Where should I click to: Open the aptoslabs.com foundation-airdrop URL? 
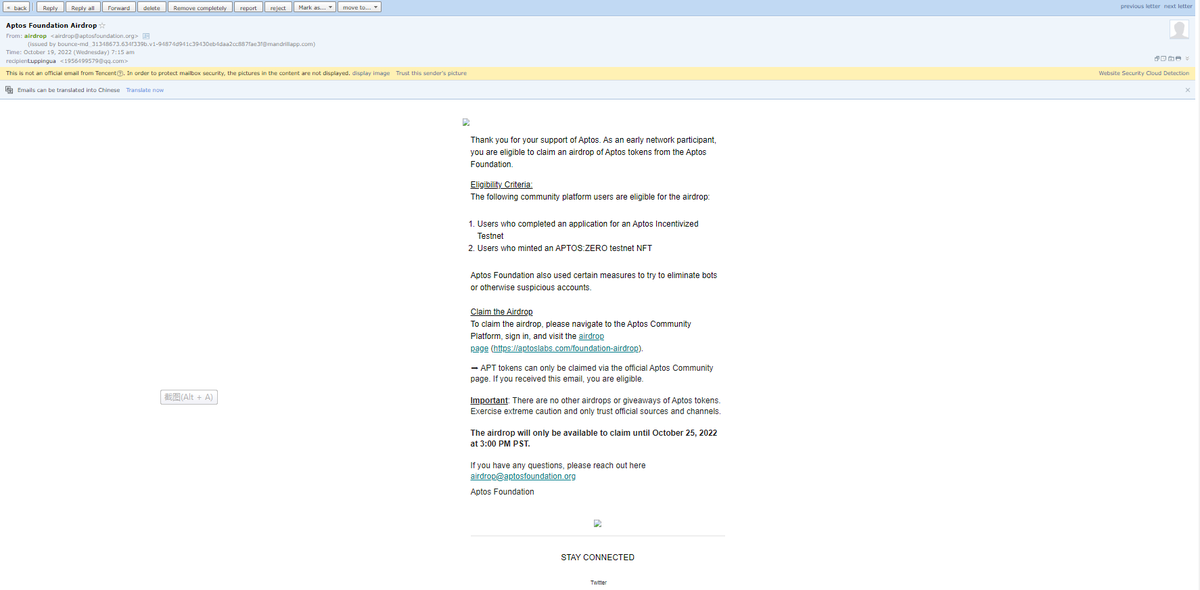565,348
